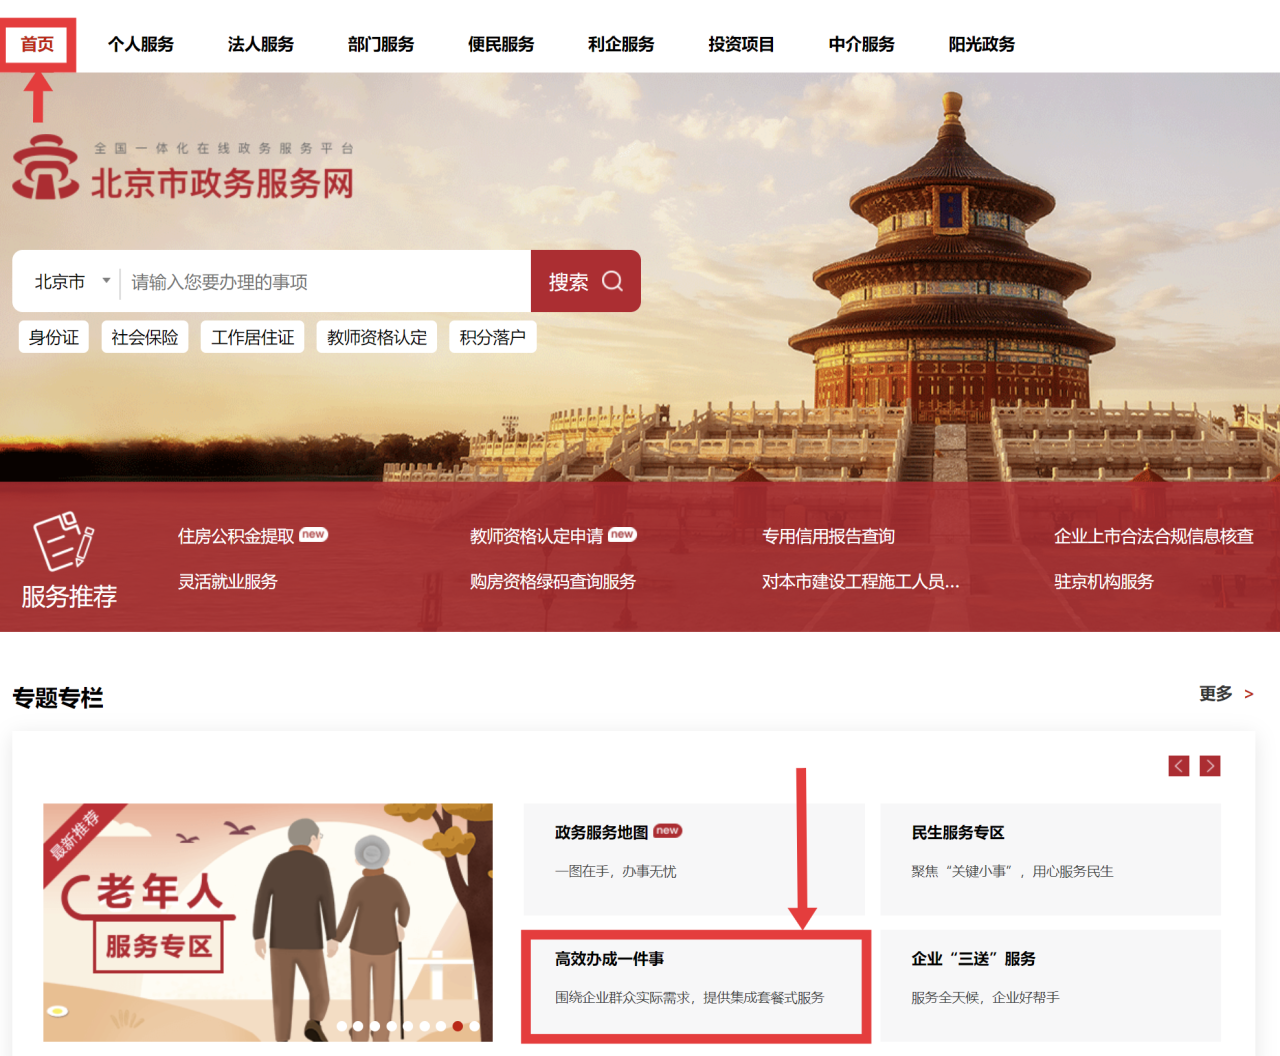Screen dimensions: 1280x1056
Task: Open the 阳光政务 menu item
Action: click(x=981, y=44)
